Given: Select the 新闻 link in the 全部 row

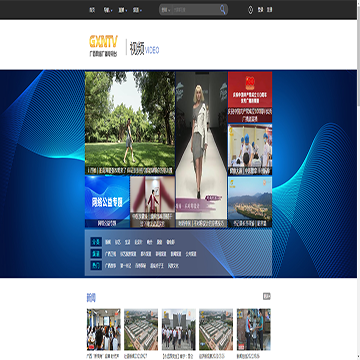Looking at the screenshot, I should pos(108,242).
